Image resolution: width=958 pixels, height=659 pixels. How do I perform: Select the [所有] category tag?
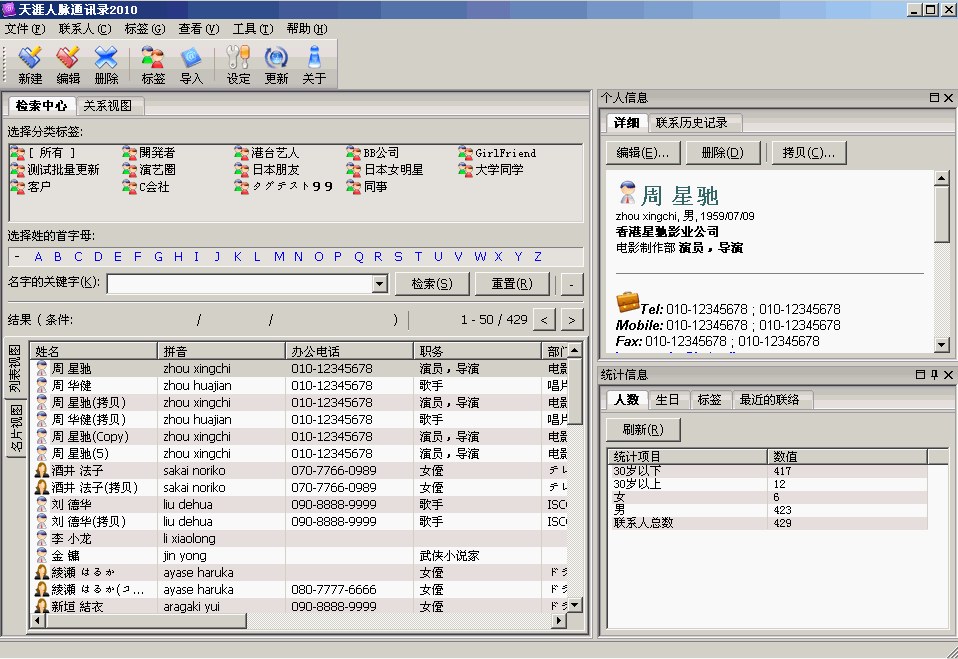43,153
